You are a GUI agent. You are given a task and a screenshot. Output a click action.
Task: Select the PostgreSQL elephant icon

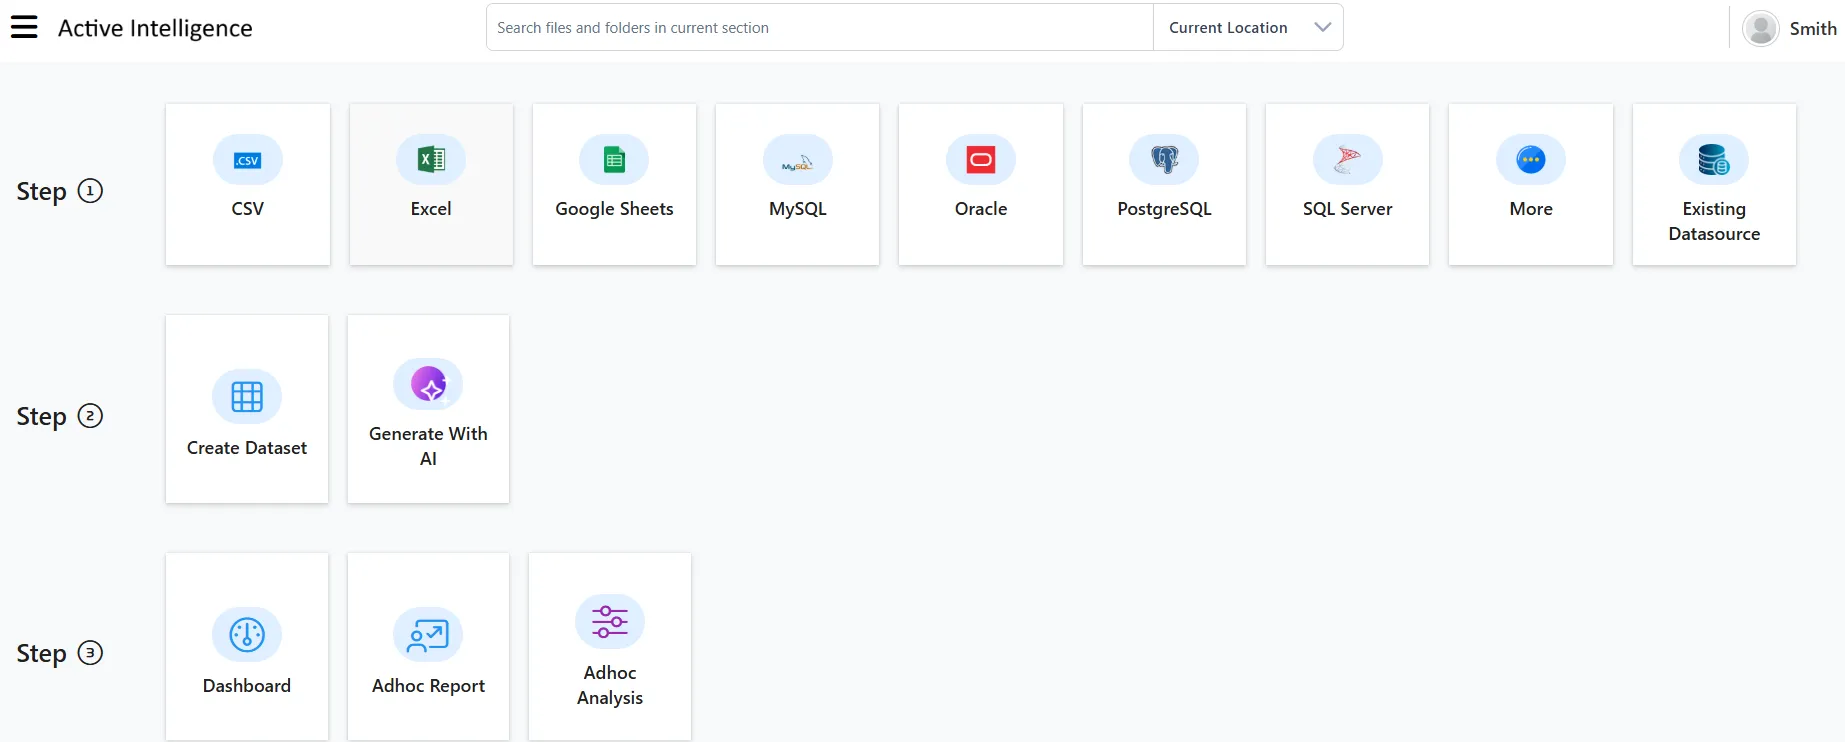click(1164, 160)
